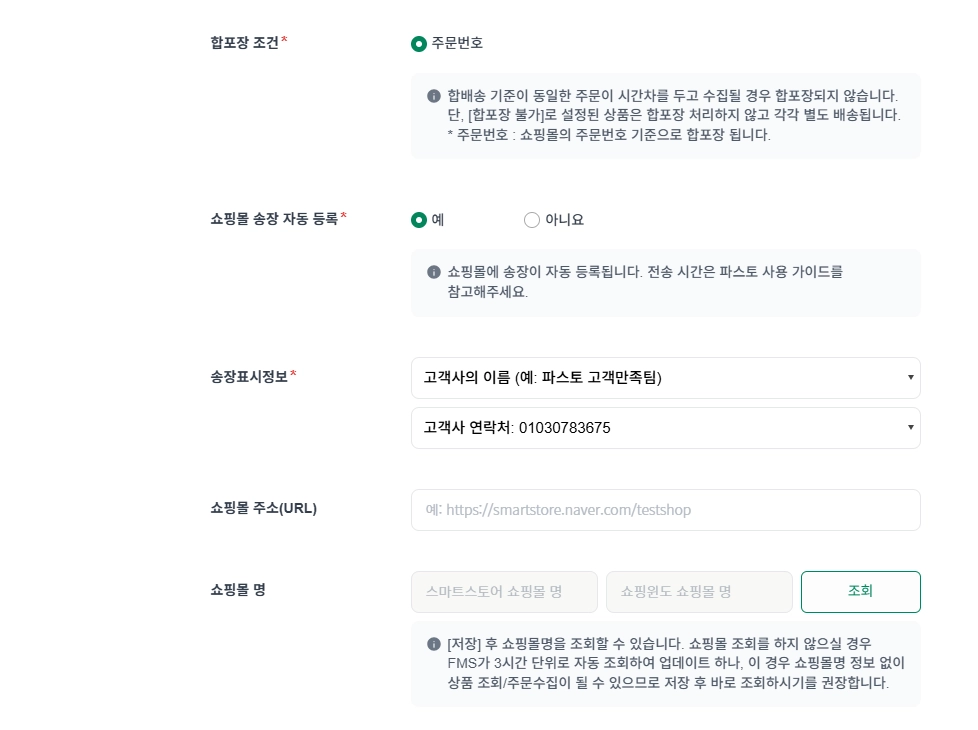Click the 쇼핑몰 송장 자동 등록 label
This screenshot has height=730, width=978.
coord(273,218)
